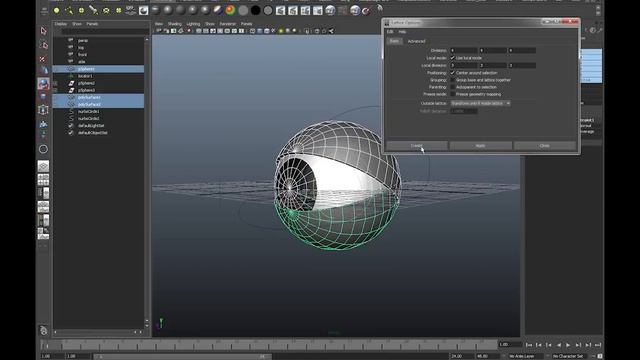
Task: Click the circle Last tool icon
Action: [x=43, y=149]
